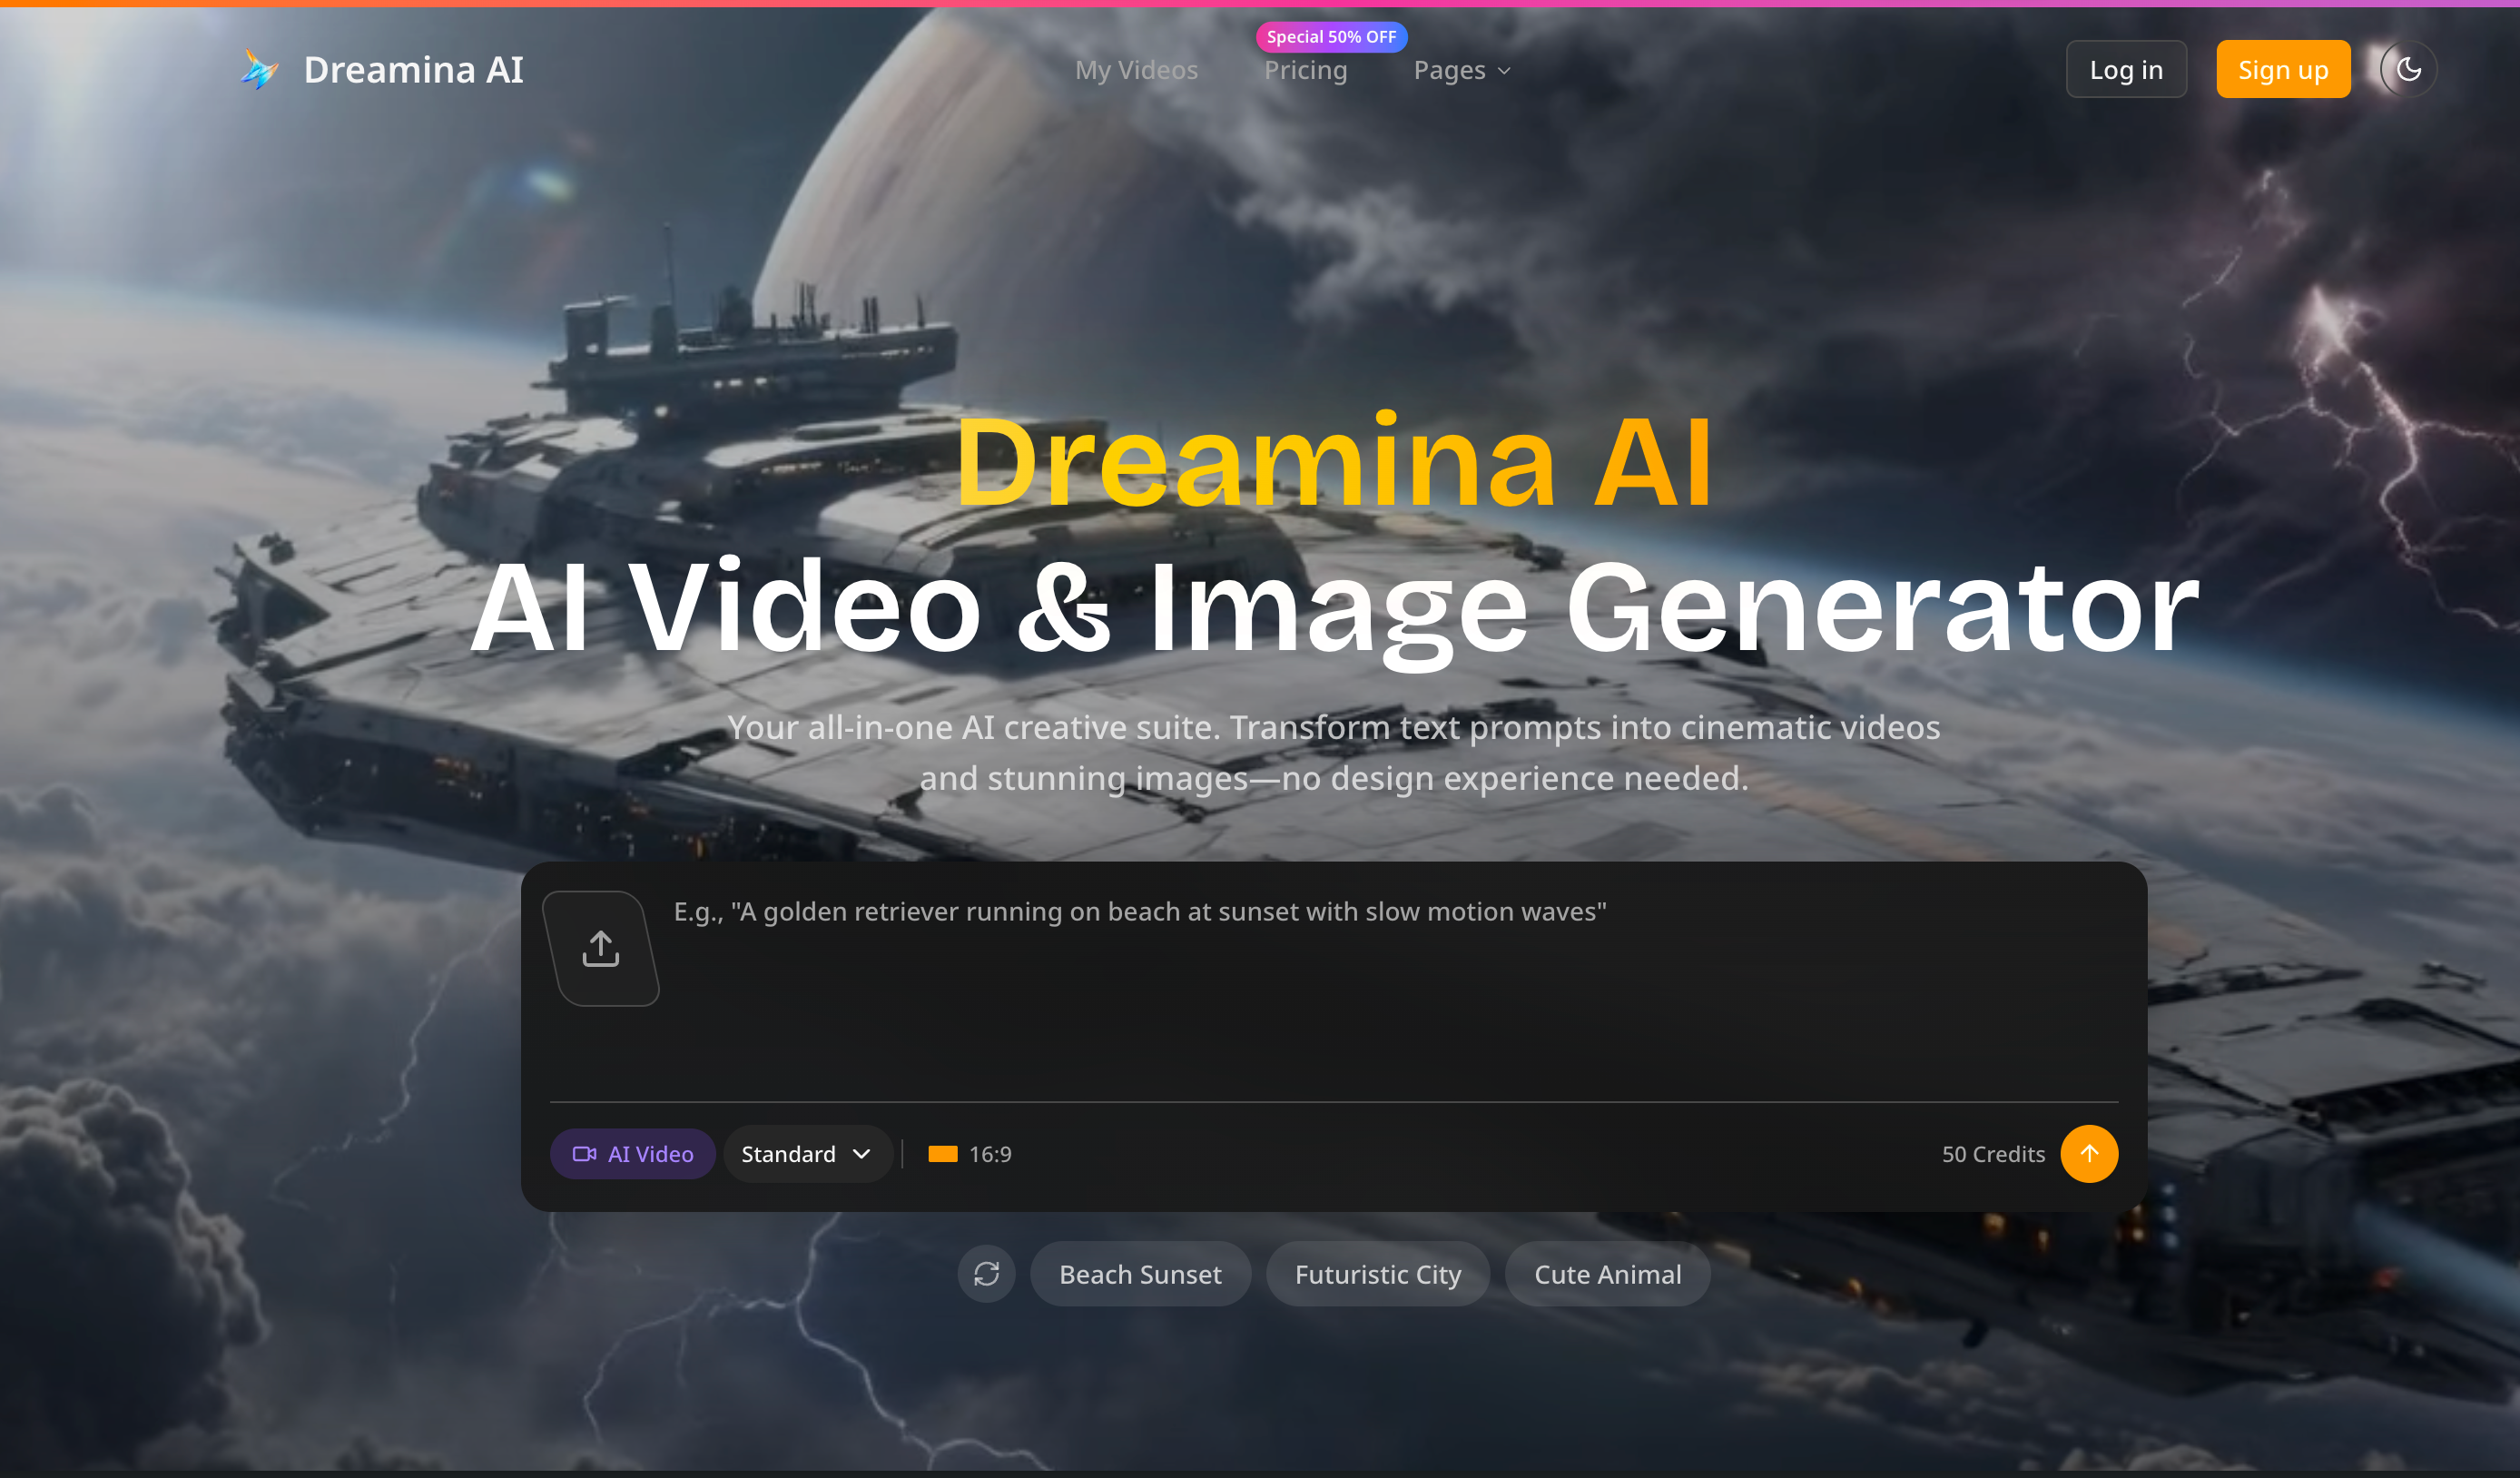
Task: Select the Futuristic City prompt suggestion
Action: [1378, 1273]
